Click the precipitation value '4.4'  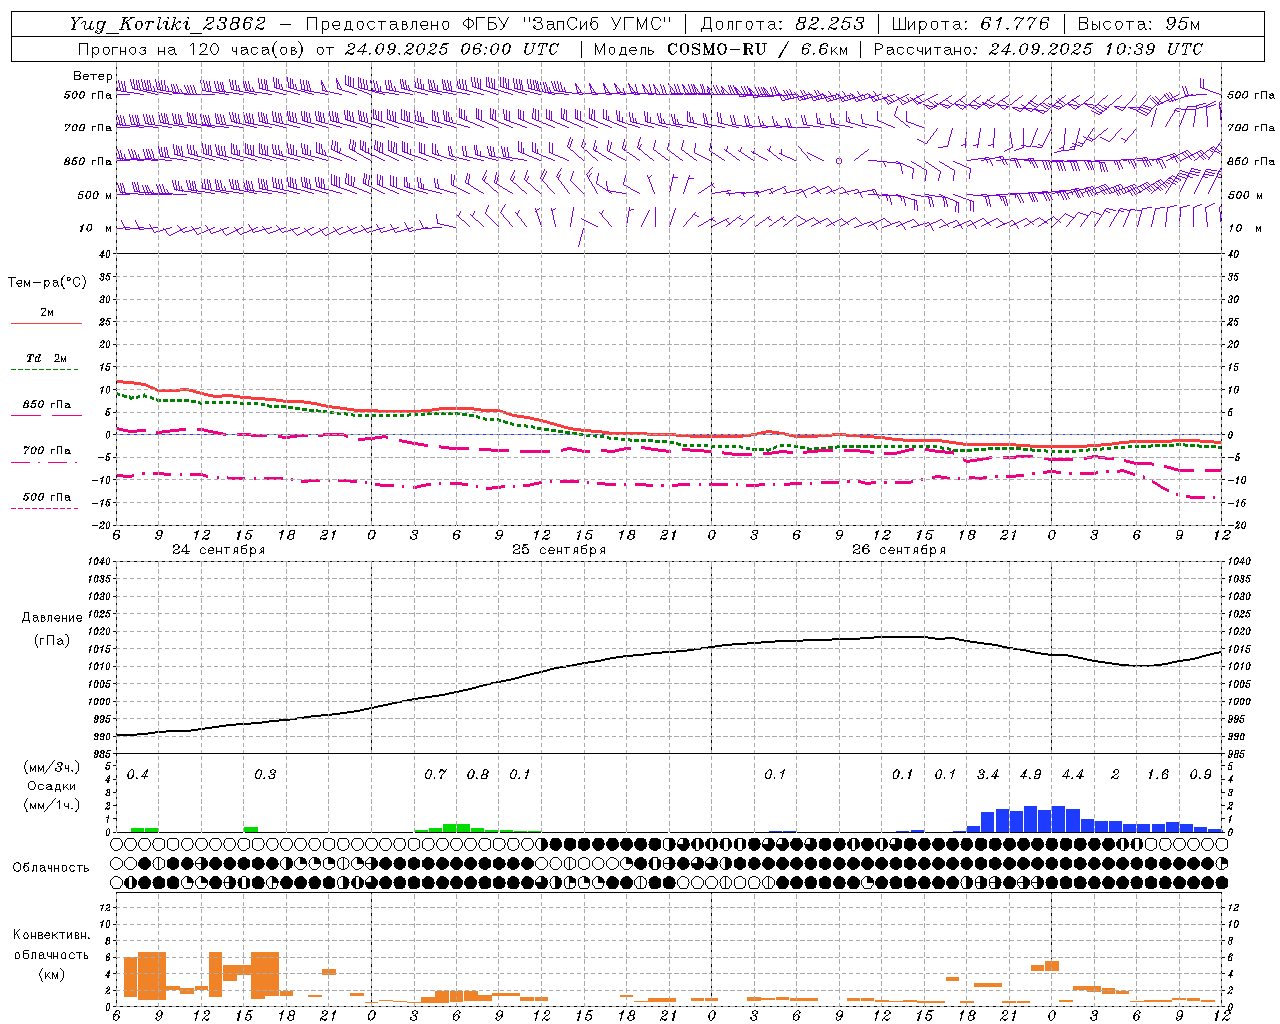pyautogui.click(x=1073, y=775)
